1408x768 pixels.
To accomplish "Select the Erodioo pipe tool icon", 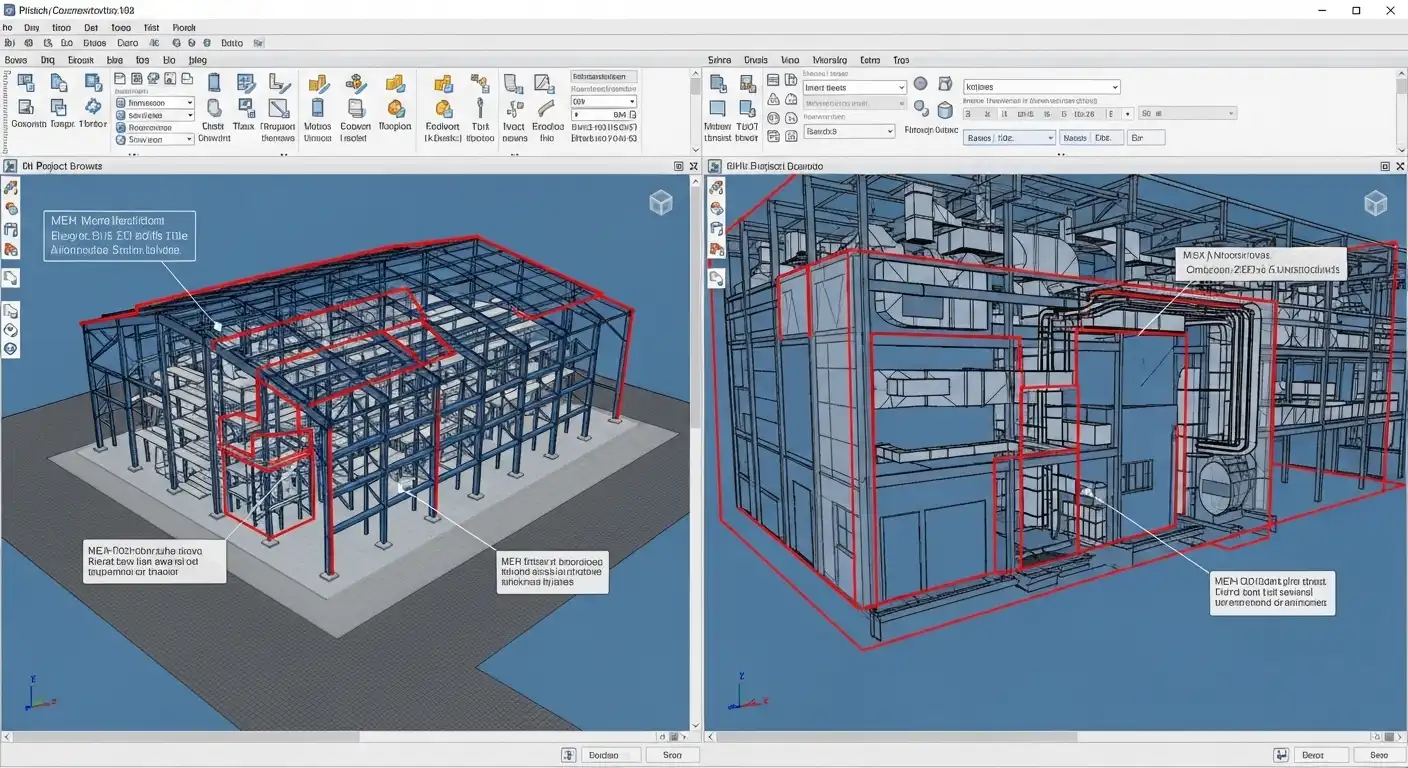I will coord(547,107).
